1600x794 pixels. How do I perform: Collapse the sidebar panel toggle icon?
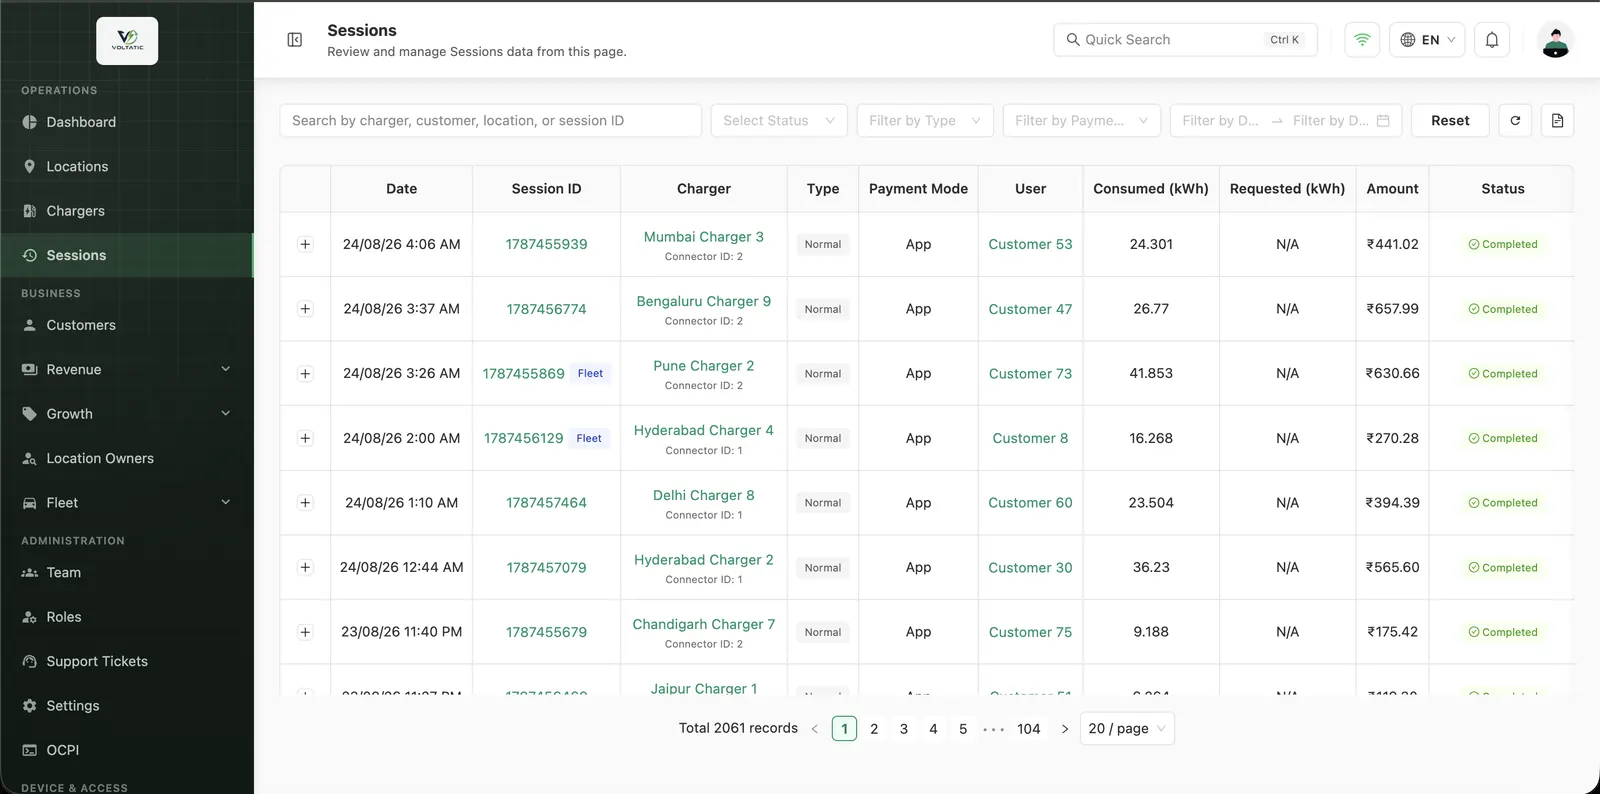(x=295, y=40)
